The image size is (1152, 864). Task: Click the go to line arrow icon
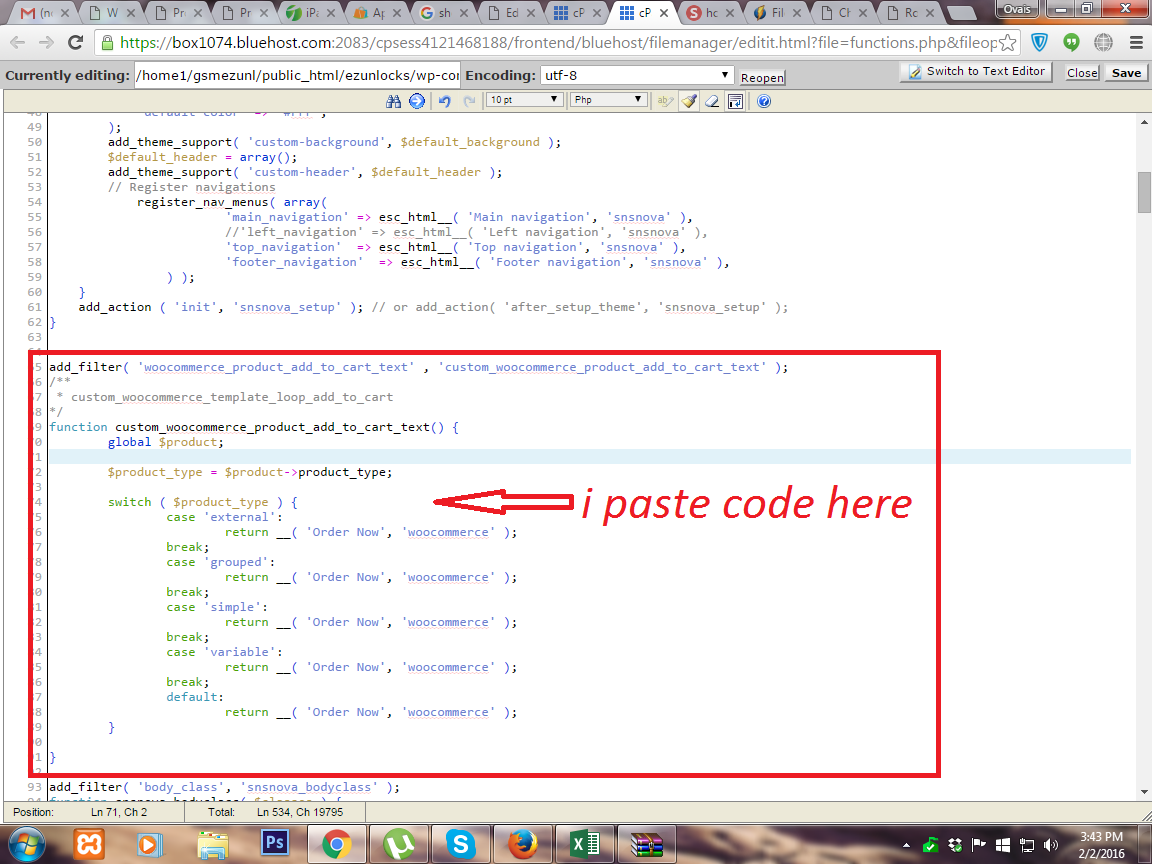click(x=416, y=101)
